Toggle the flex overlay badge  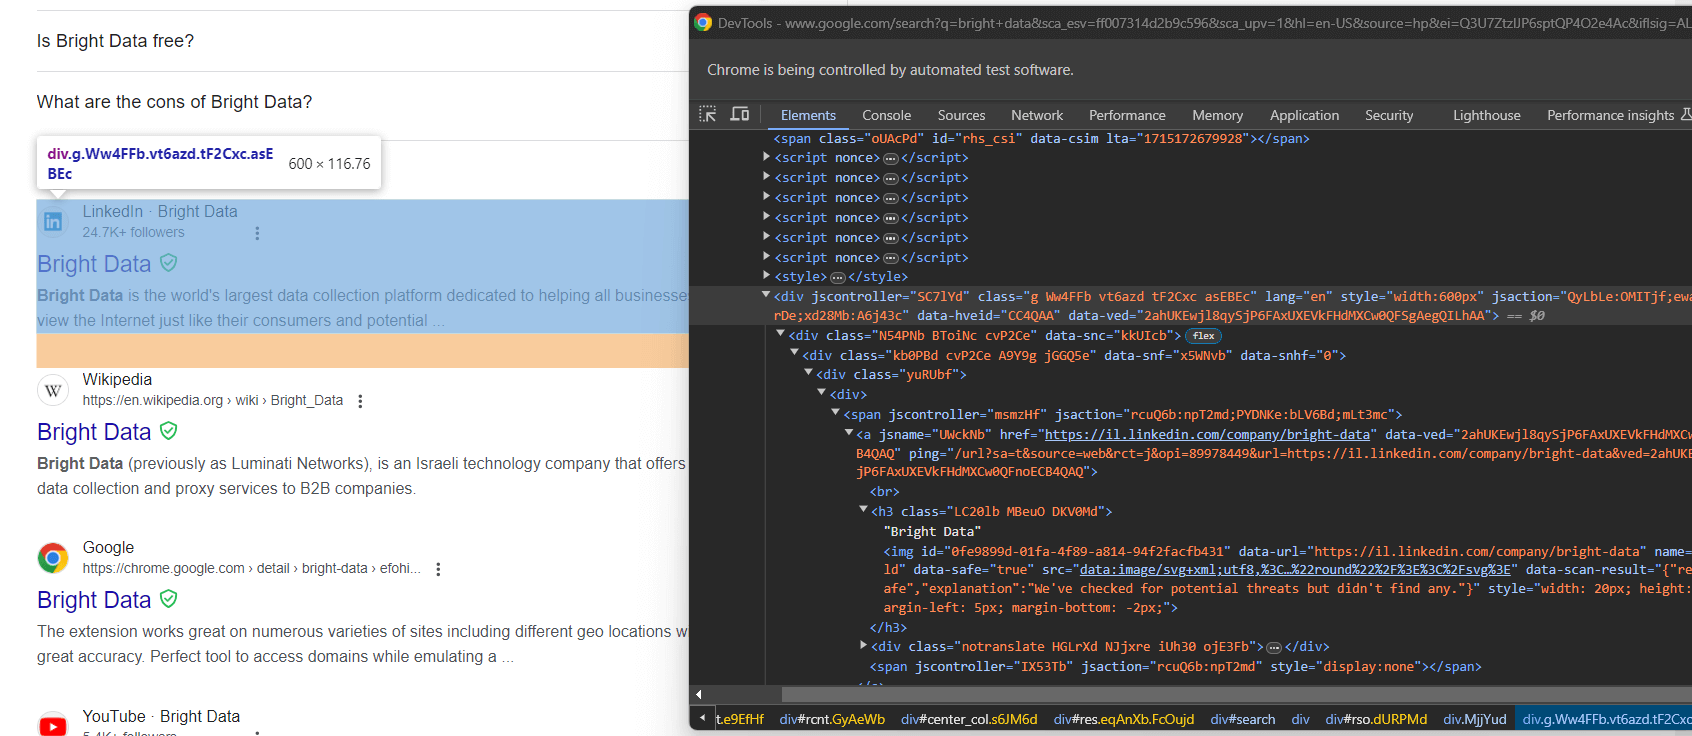point(1203,336)
